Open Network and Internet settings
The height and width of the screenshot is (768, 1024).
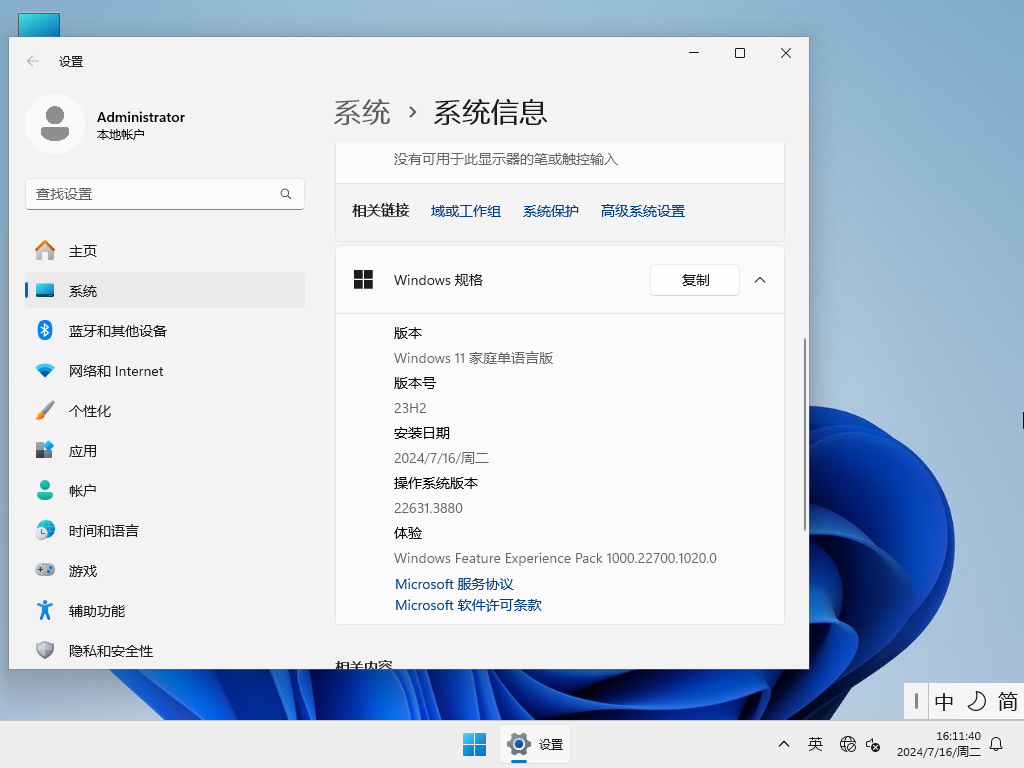click(115, 370)
